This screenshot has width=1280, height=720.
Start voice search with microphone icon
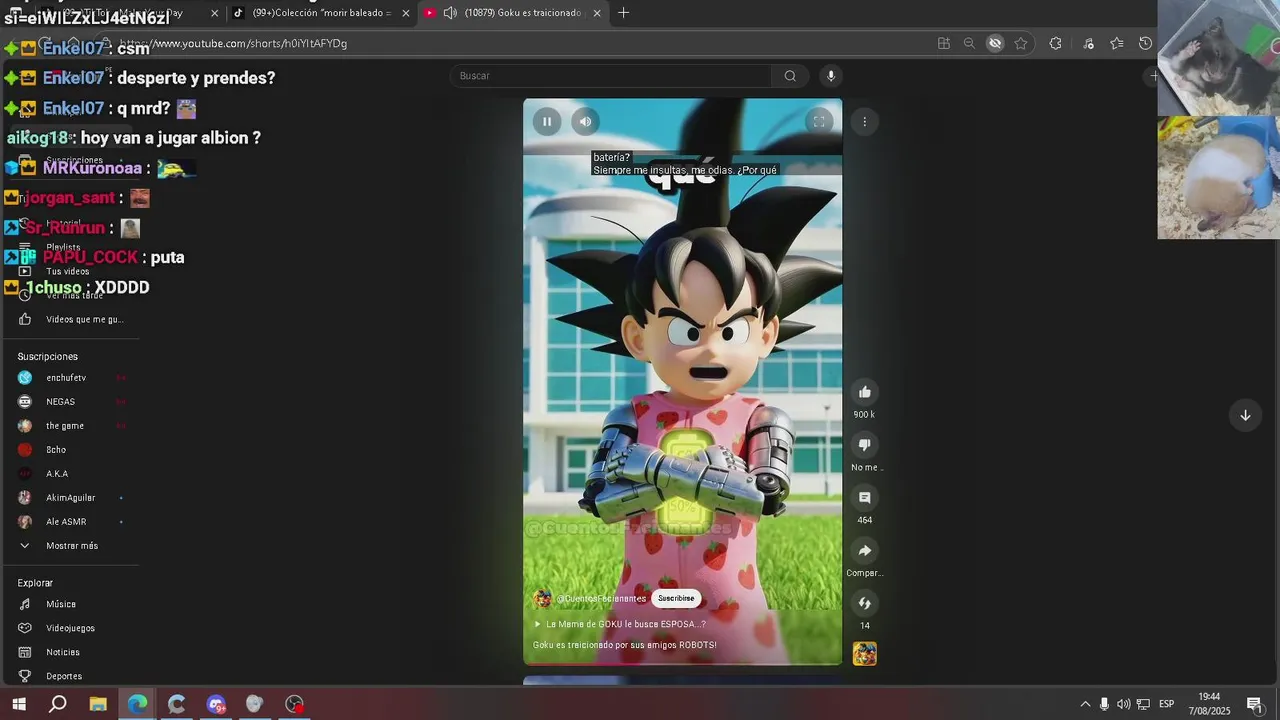point(830,76)
